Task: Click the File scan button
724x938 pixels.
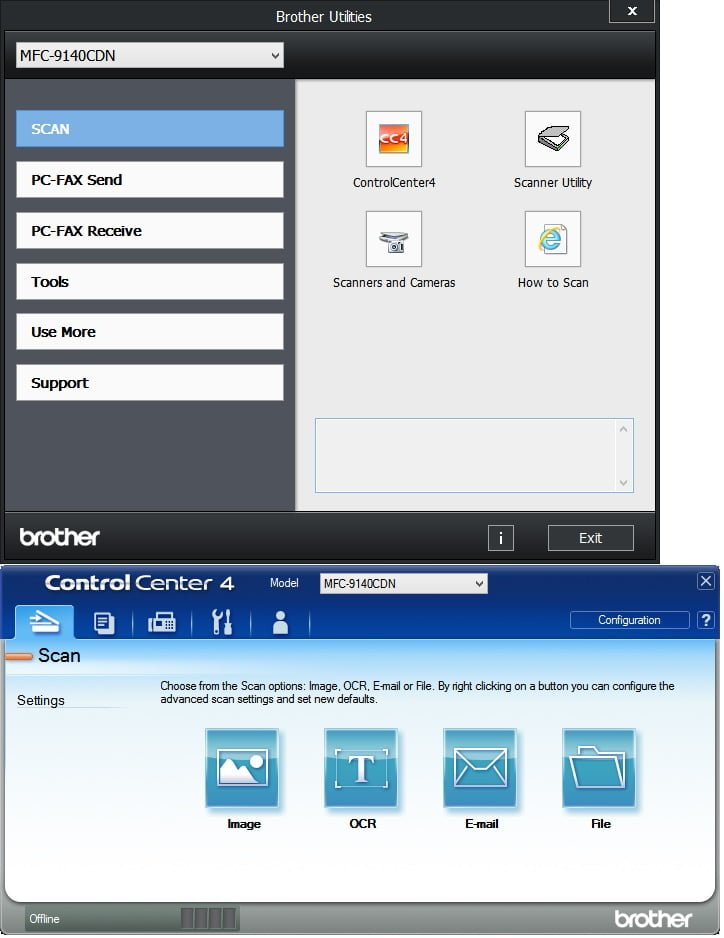Action: click(x=598, y=768)
